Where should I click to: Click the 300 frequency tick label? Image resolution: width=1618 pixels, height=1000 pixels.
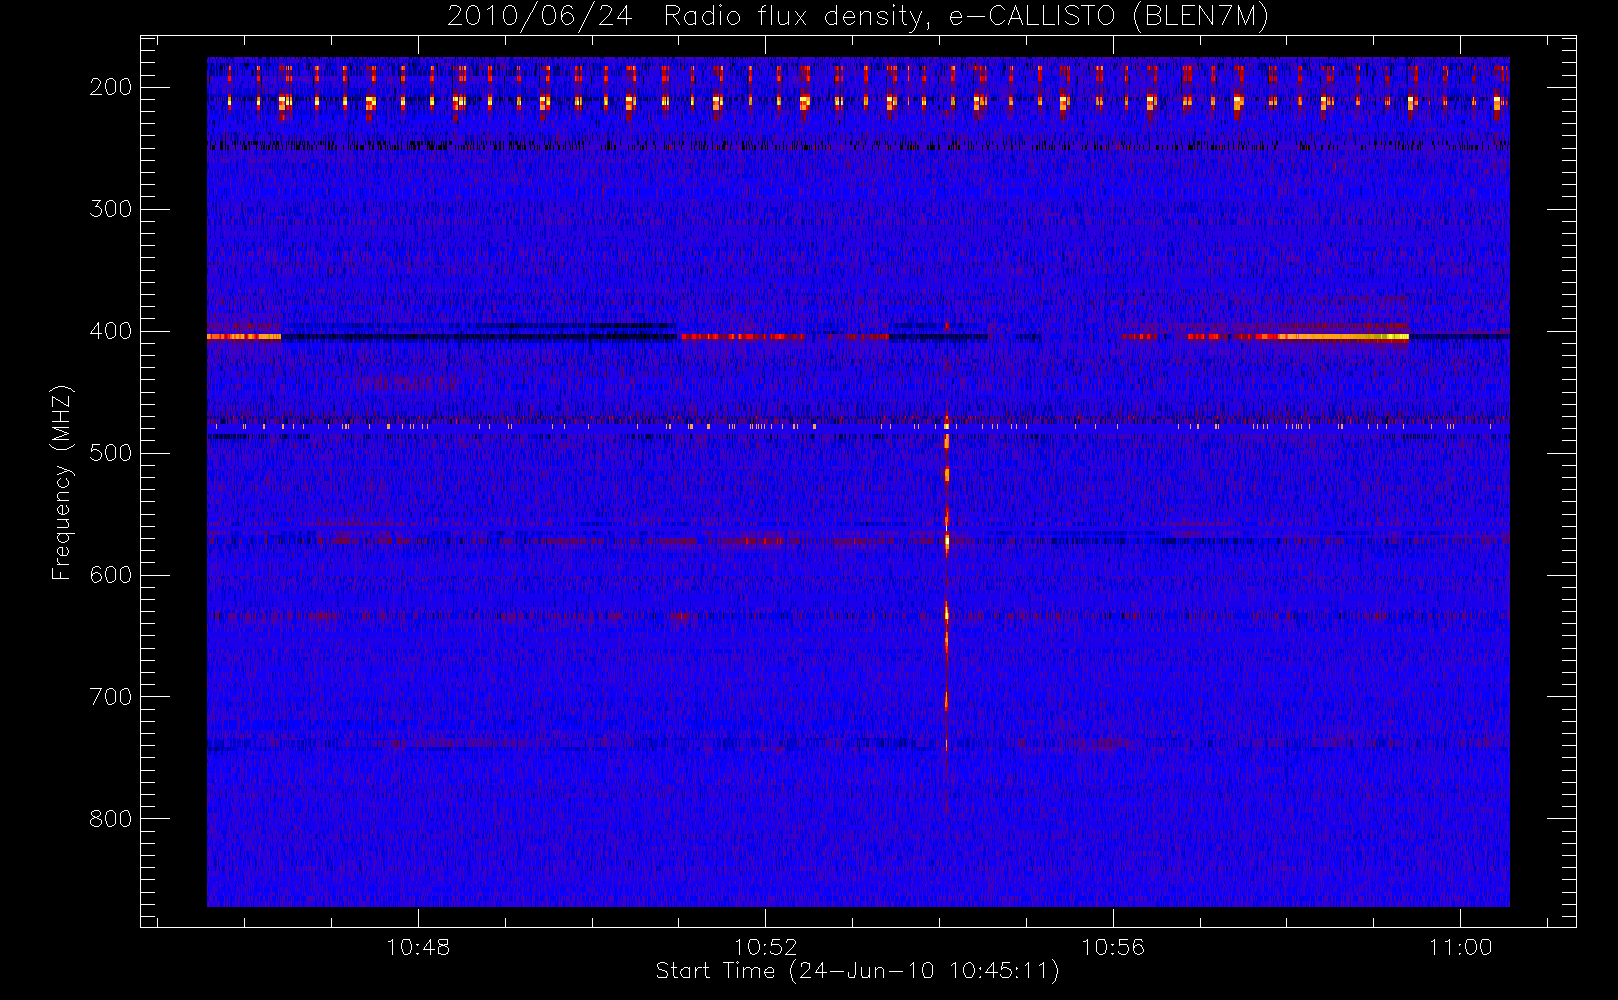tap(111, 209)
